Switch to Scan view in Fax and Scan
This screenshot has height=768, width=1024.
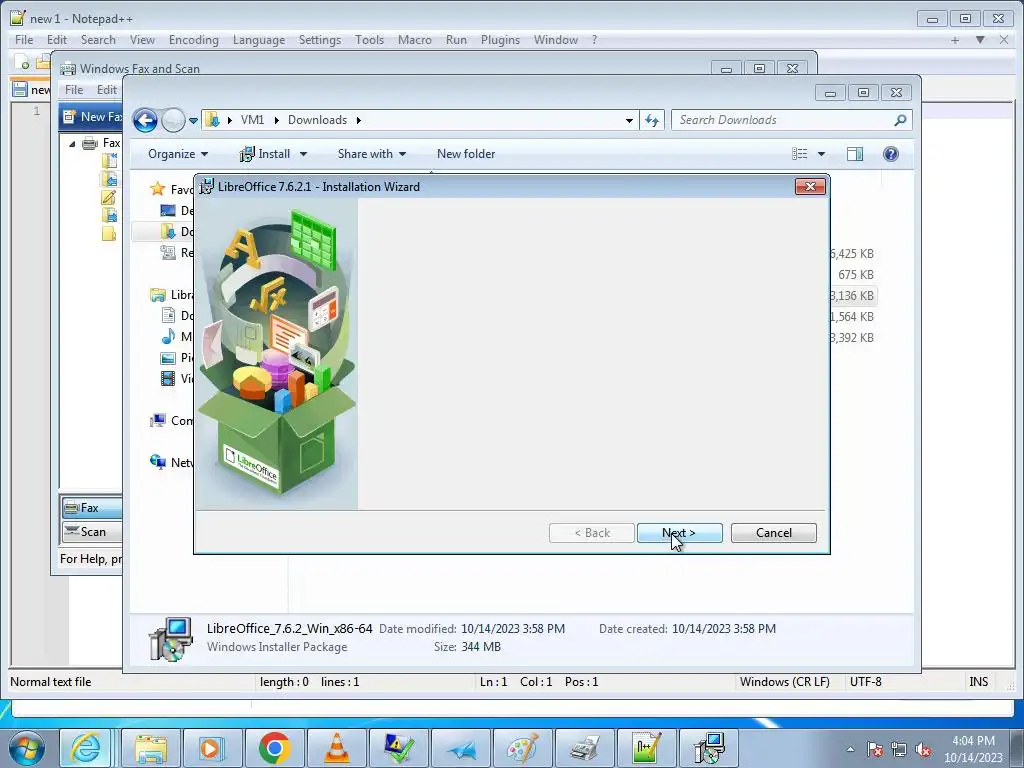click(92, 532)
